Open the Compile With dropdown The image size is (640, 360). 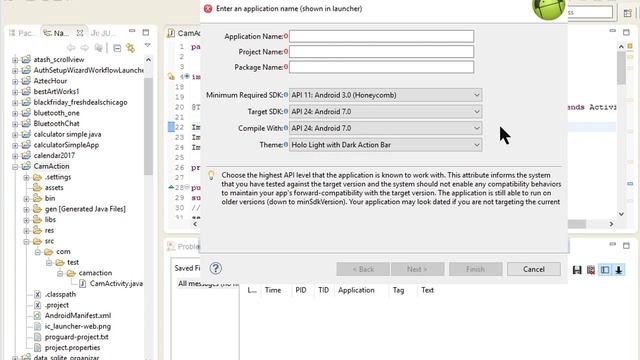(x=385, y=128)
